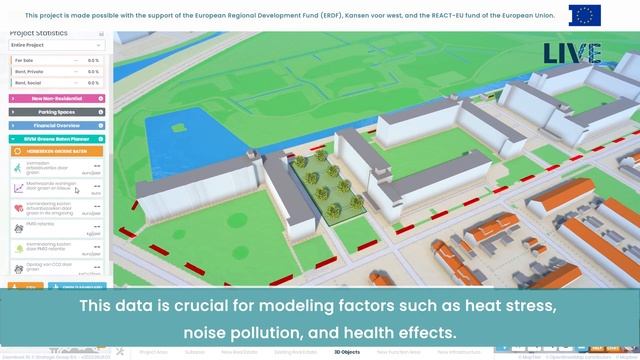Image resolution: width=640 pixels, height=360 pixels.
Task: Click the Project Statistics panel corner icon
Action: (x=101, y=33)
